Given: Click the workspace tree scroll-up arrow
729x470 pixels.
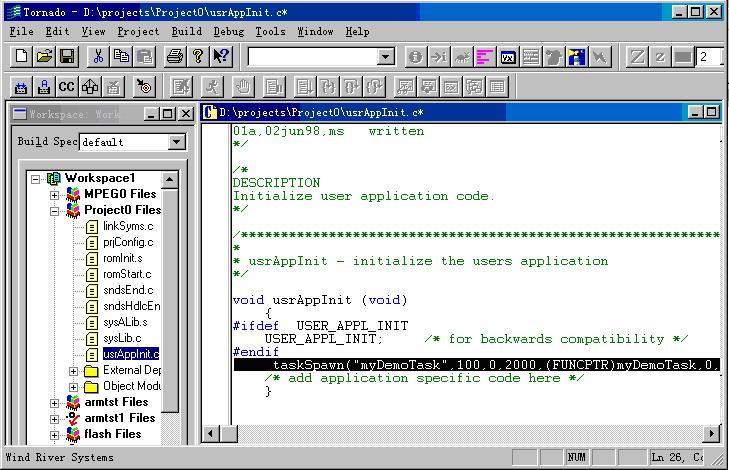Looking at the screenshot, I should tap(170, 179).
